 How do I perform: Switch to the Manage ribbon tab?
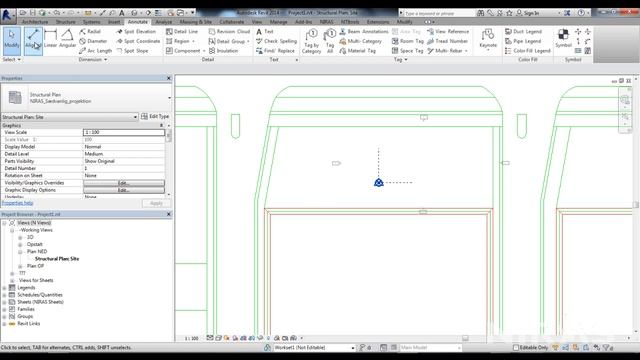click(x=278, y=22)
